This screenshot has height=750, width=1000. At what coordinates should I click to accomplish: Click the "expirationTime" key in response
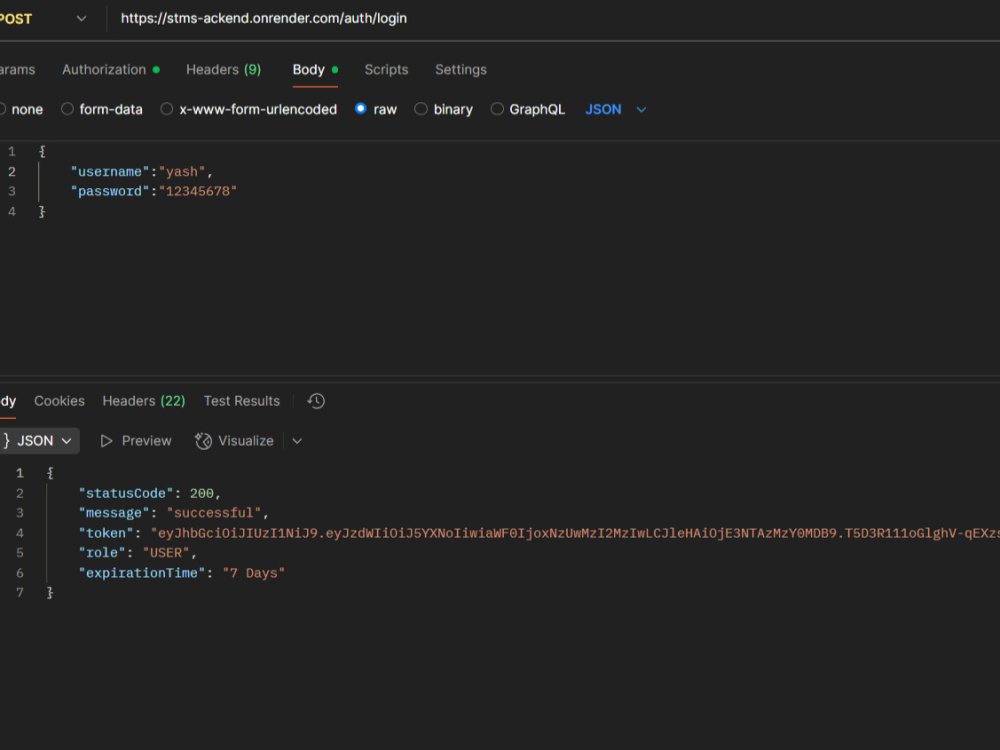coord(142,573)
